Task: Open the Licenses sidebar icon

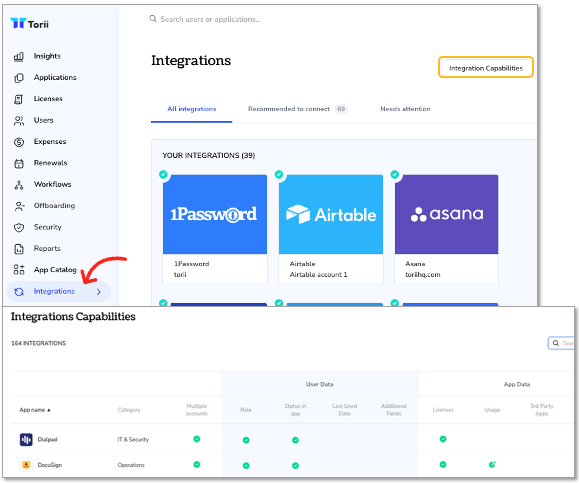Action: point(19,99)
